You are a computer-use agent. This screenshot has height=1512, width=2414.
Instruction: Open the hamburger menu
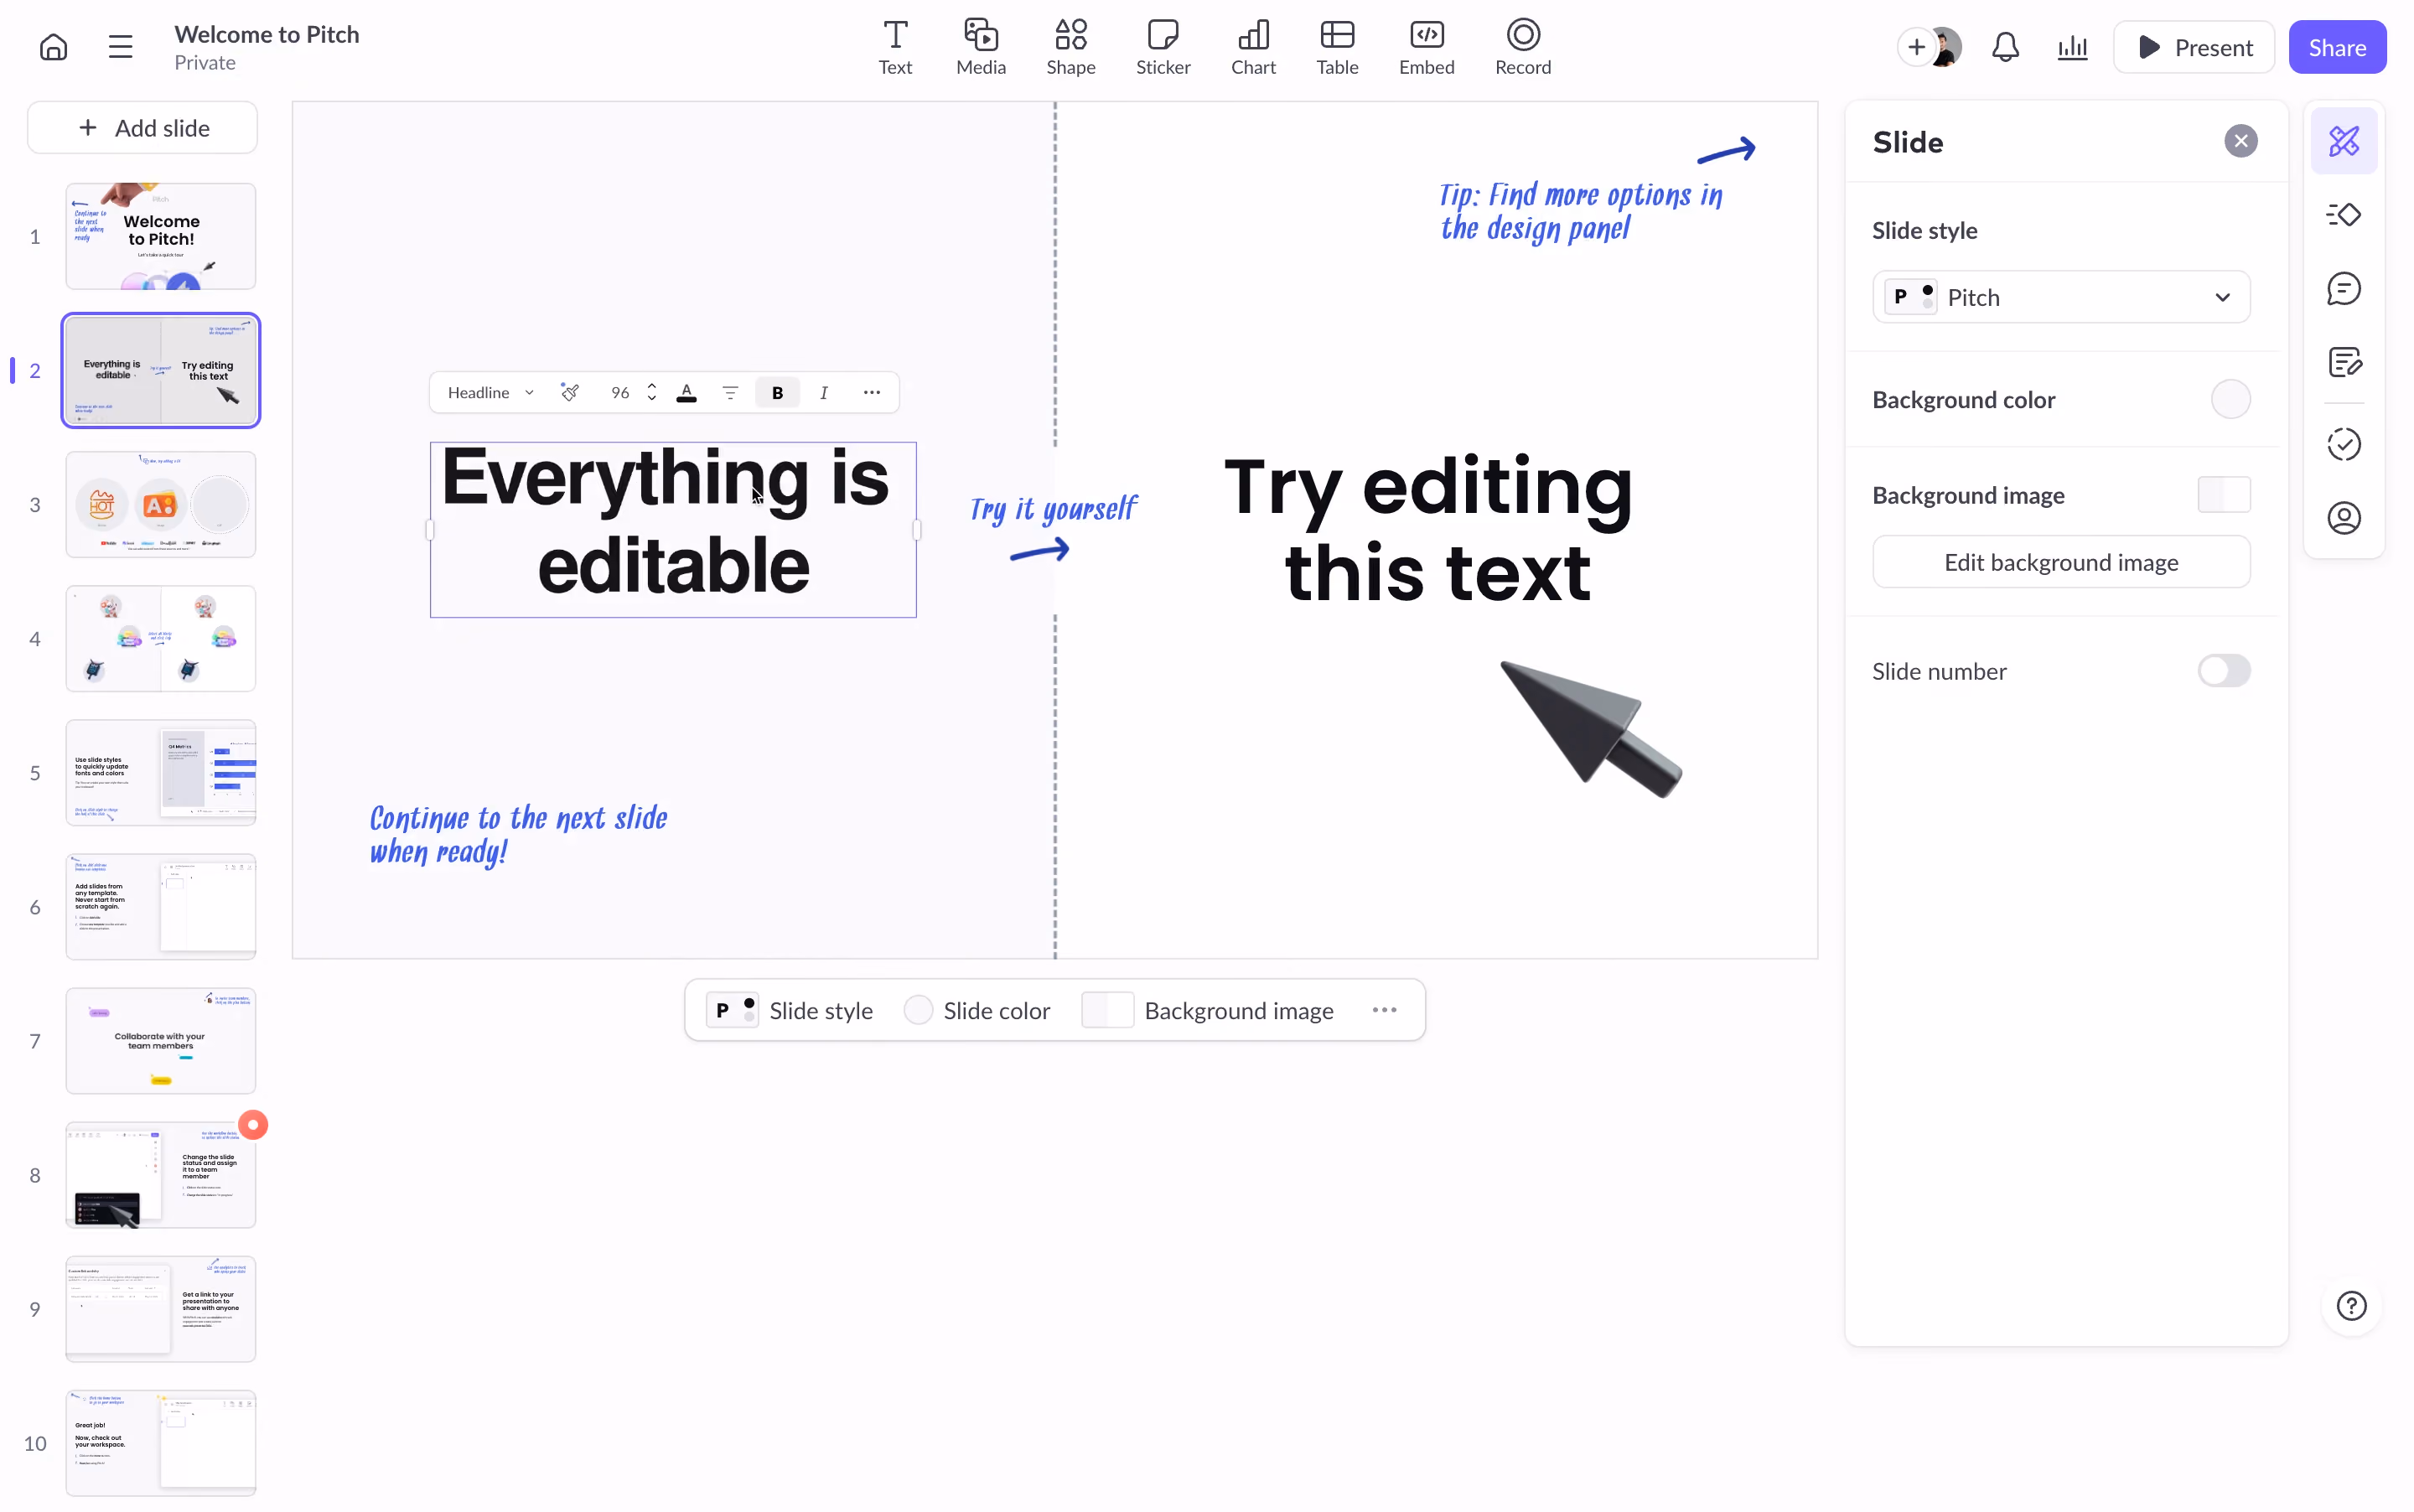120,47
